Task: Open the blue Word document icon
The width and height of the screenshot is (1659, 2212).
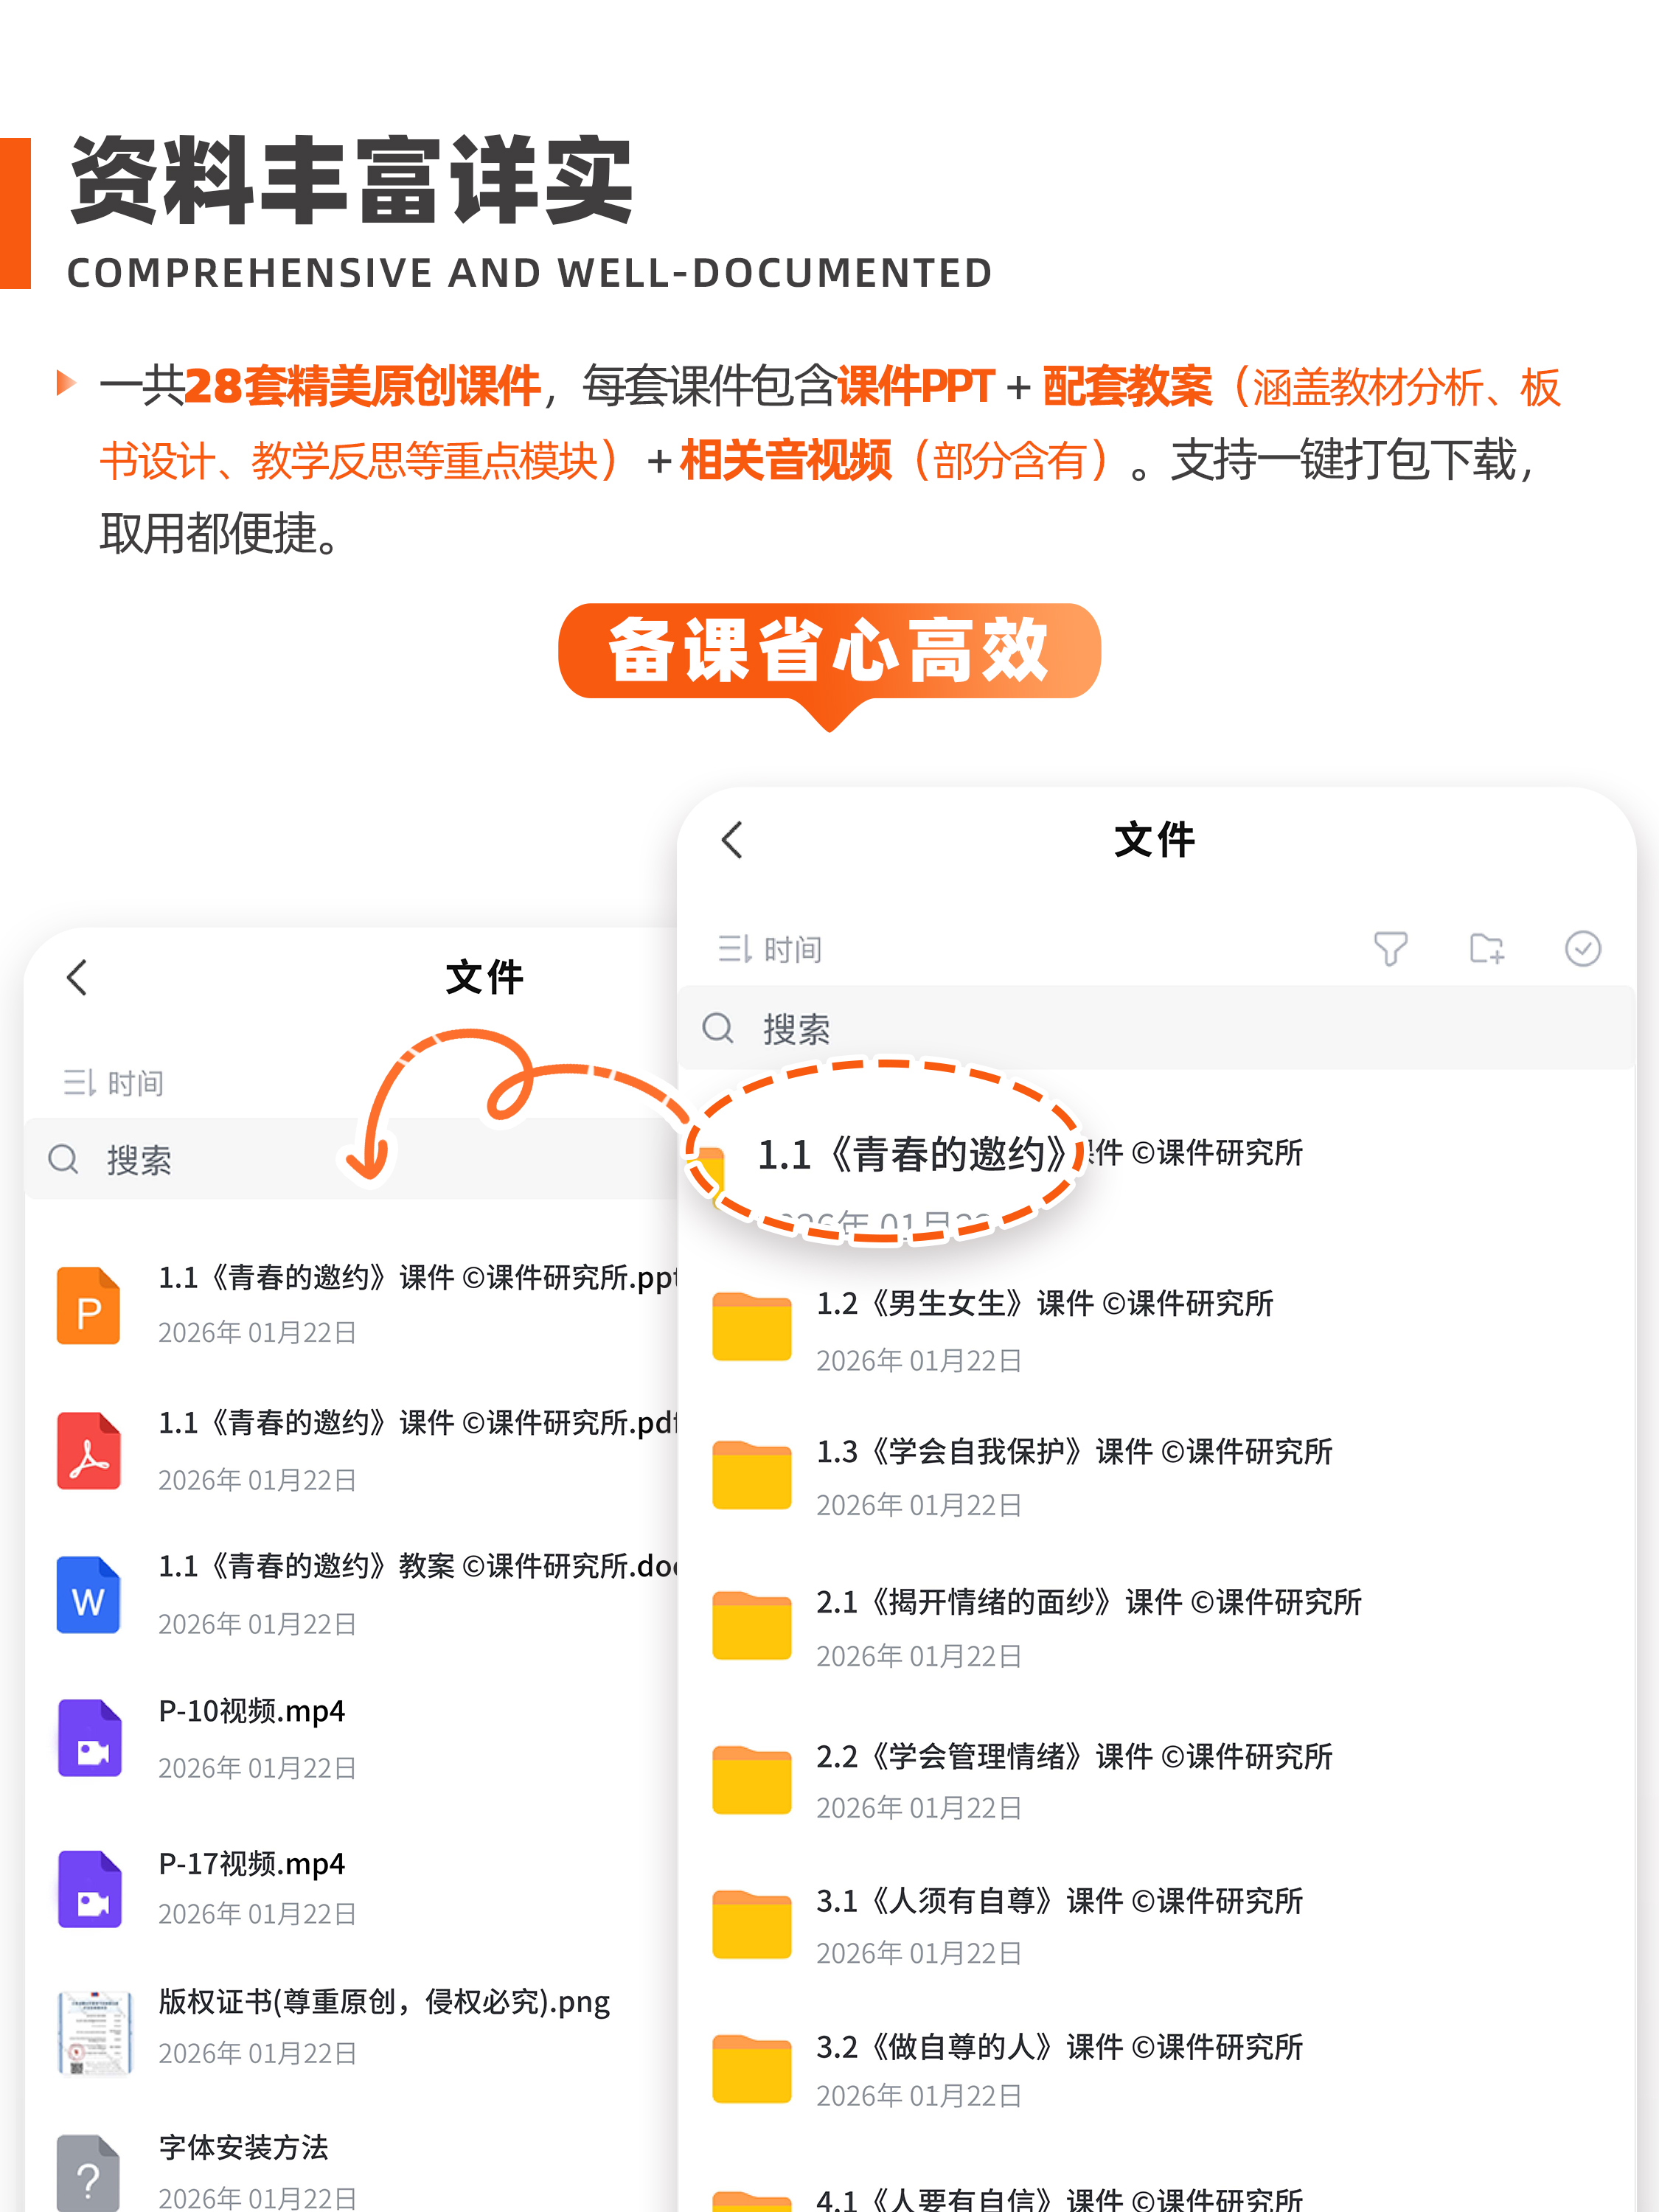Action: 89,1595
